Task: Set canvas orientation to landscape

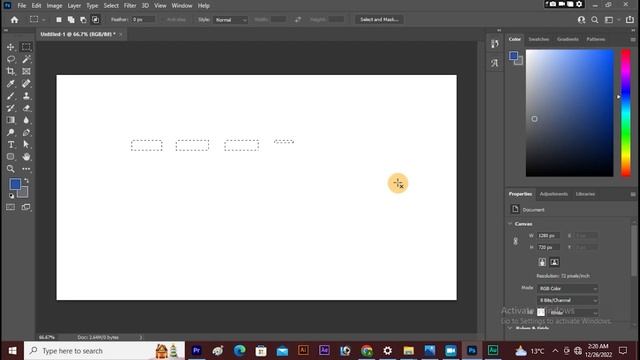Action: [554, 262]
